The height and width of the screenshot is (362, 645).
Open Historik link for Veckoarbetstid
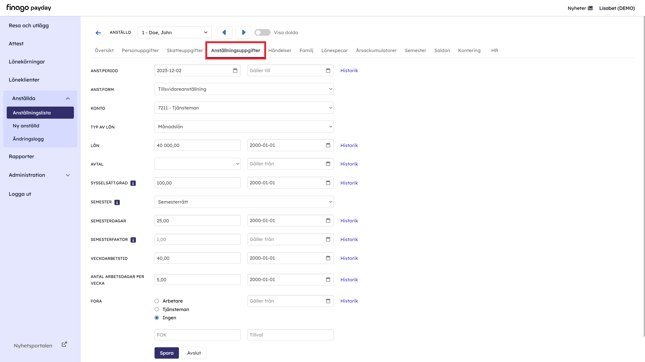point(349,258)
